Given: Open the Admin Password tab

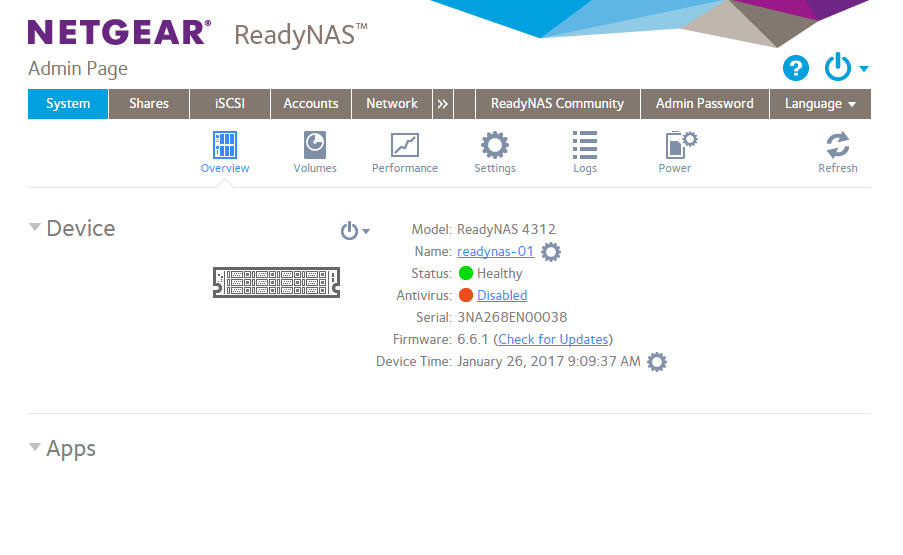Looking at the screenshot, I should (x=705, y=104).
